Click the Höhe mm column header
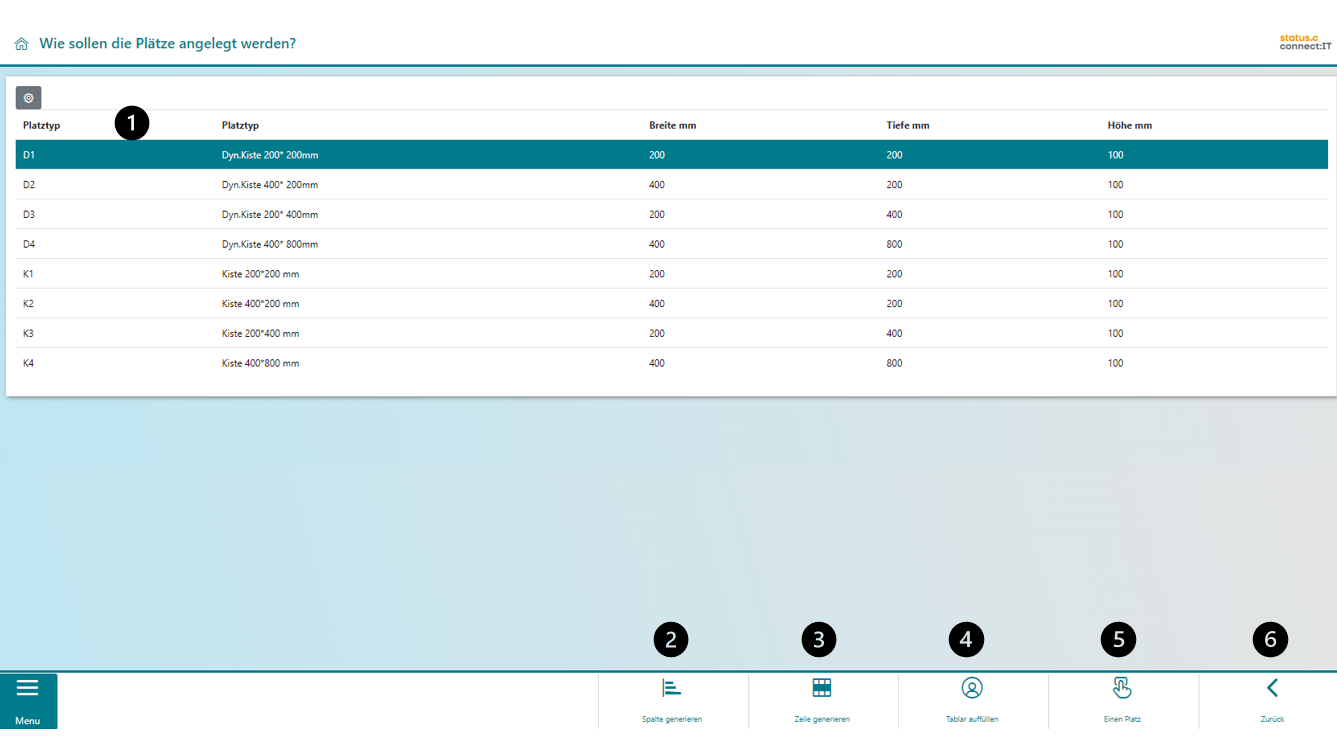The width and height of the screenshot is (1337, 752). pos(1130,125)
